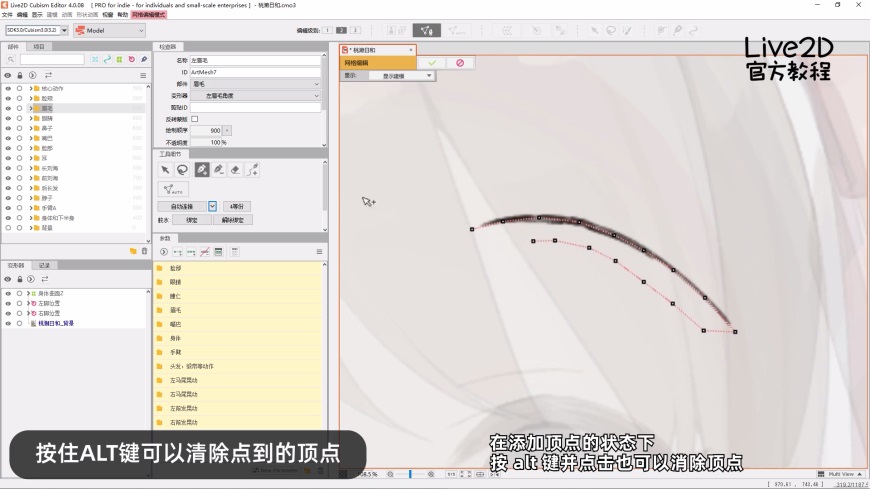Click the AUTO mesh generator button

point(173,189)
